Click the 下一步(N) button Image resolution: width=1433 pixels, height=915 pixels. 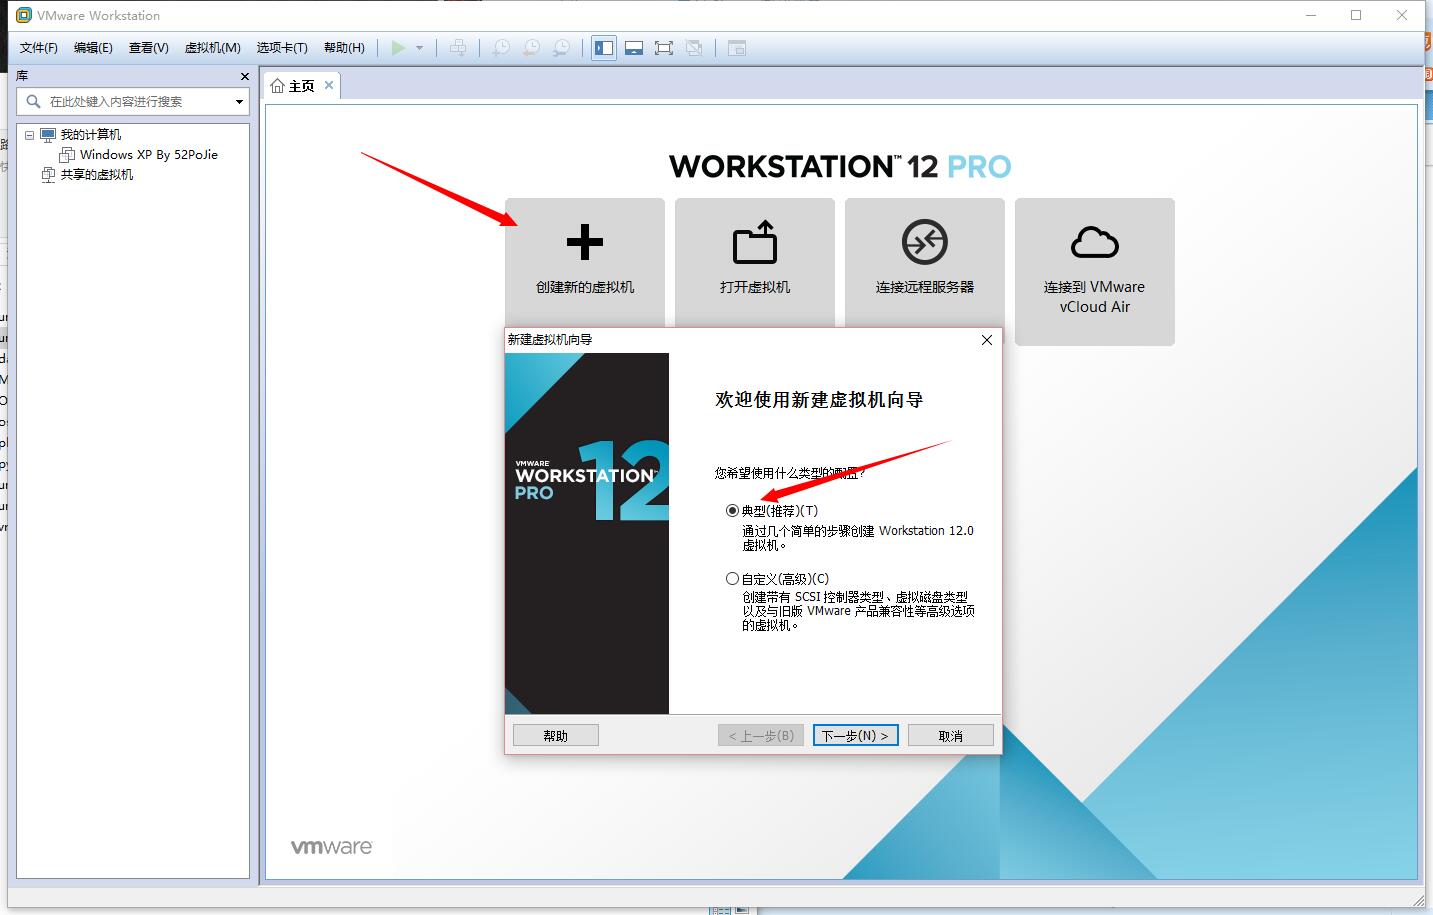[x=856, y=736]
